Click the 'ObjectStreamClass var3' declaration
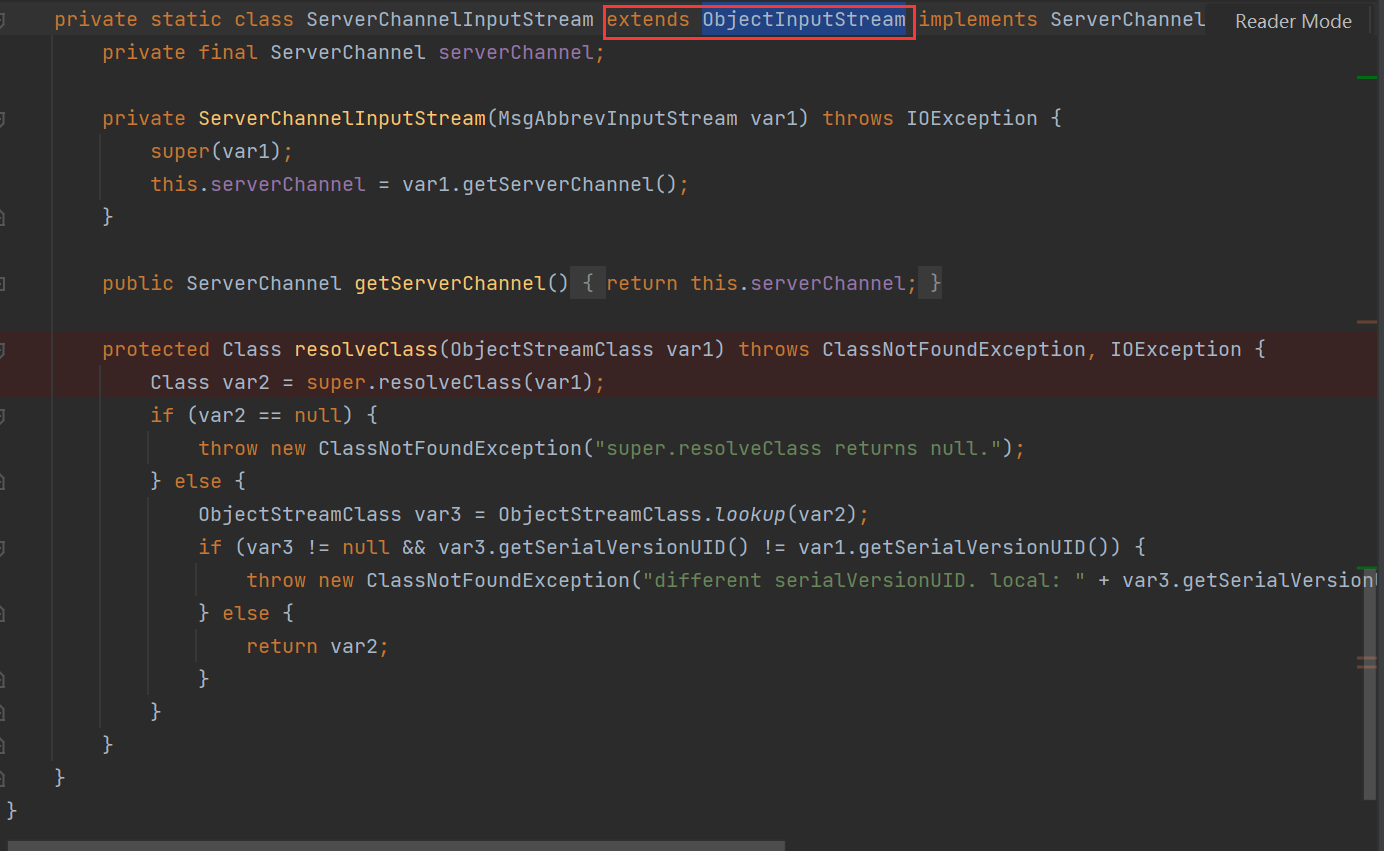This screenshot has height=851, width=1384. (x=330, y=515)
